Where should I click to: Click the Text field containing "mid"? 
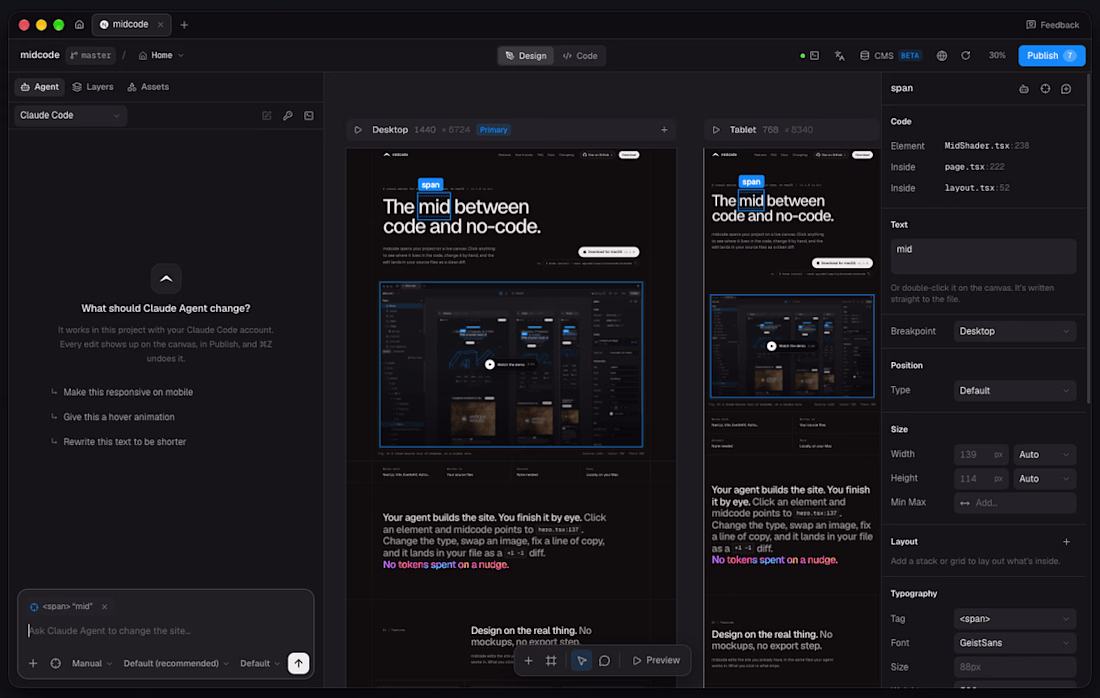[x=983, y=256]
